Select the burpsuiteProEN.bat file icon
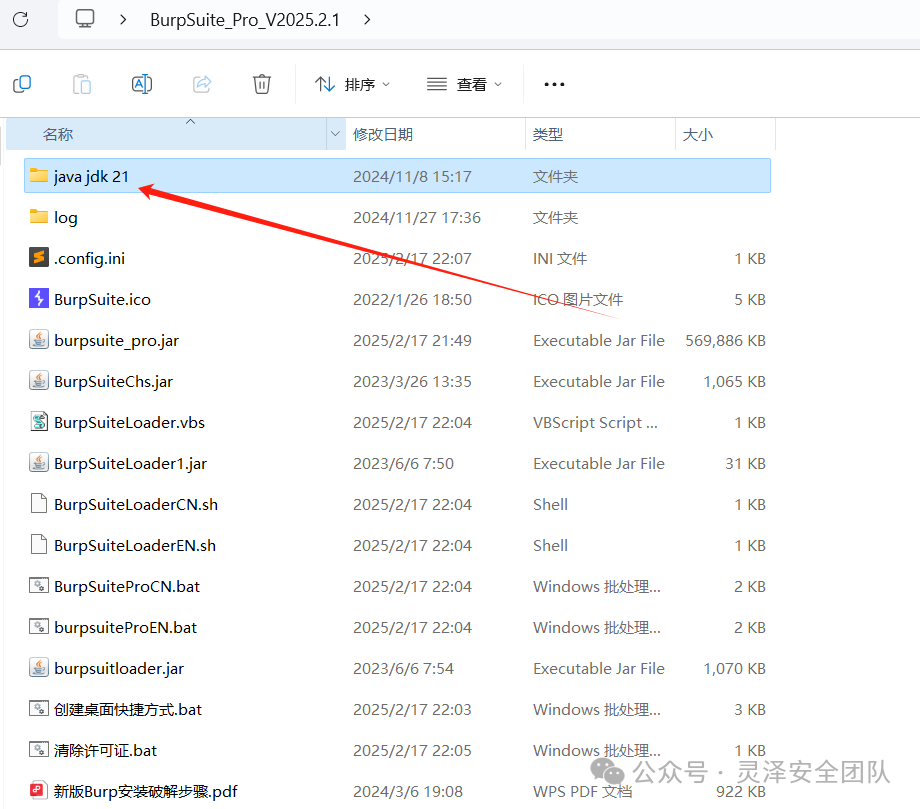This screenshot has width=920, height=809. coord(39,626)
